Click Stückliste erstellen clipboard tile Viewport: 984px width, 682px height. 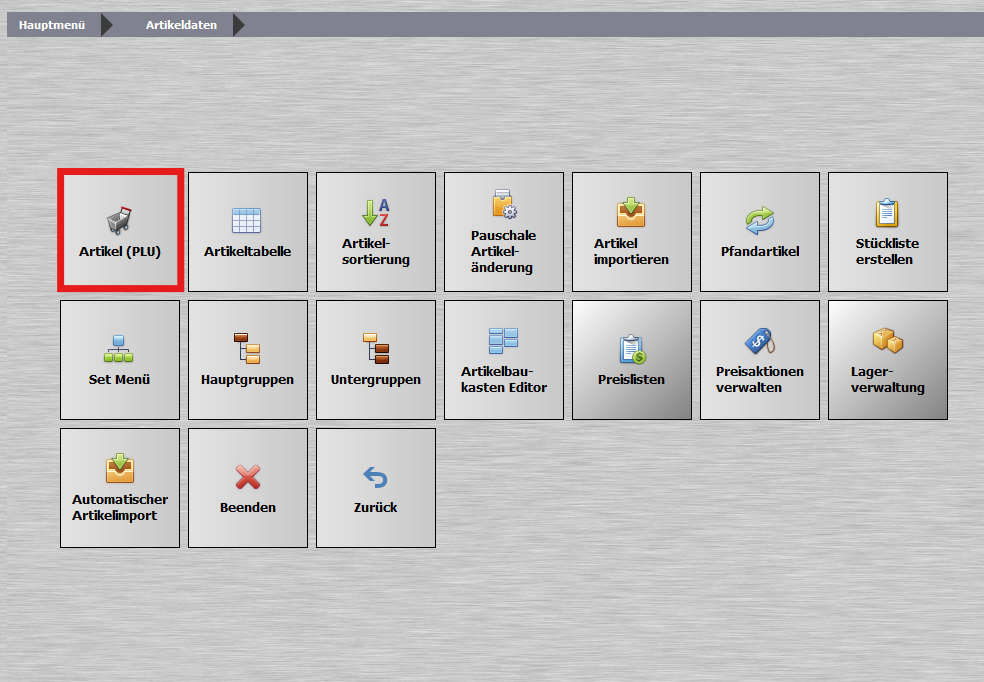(888, 231)
